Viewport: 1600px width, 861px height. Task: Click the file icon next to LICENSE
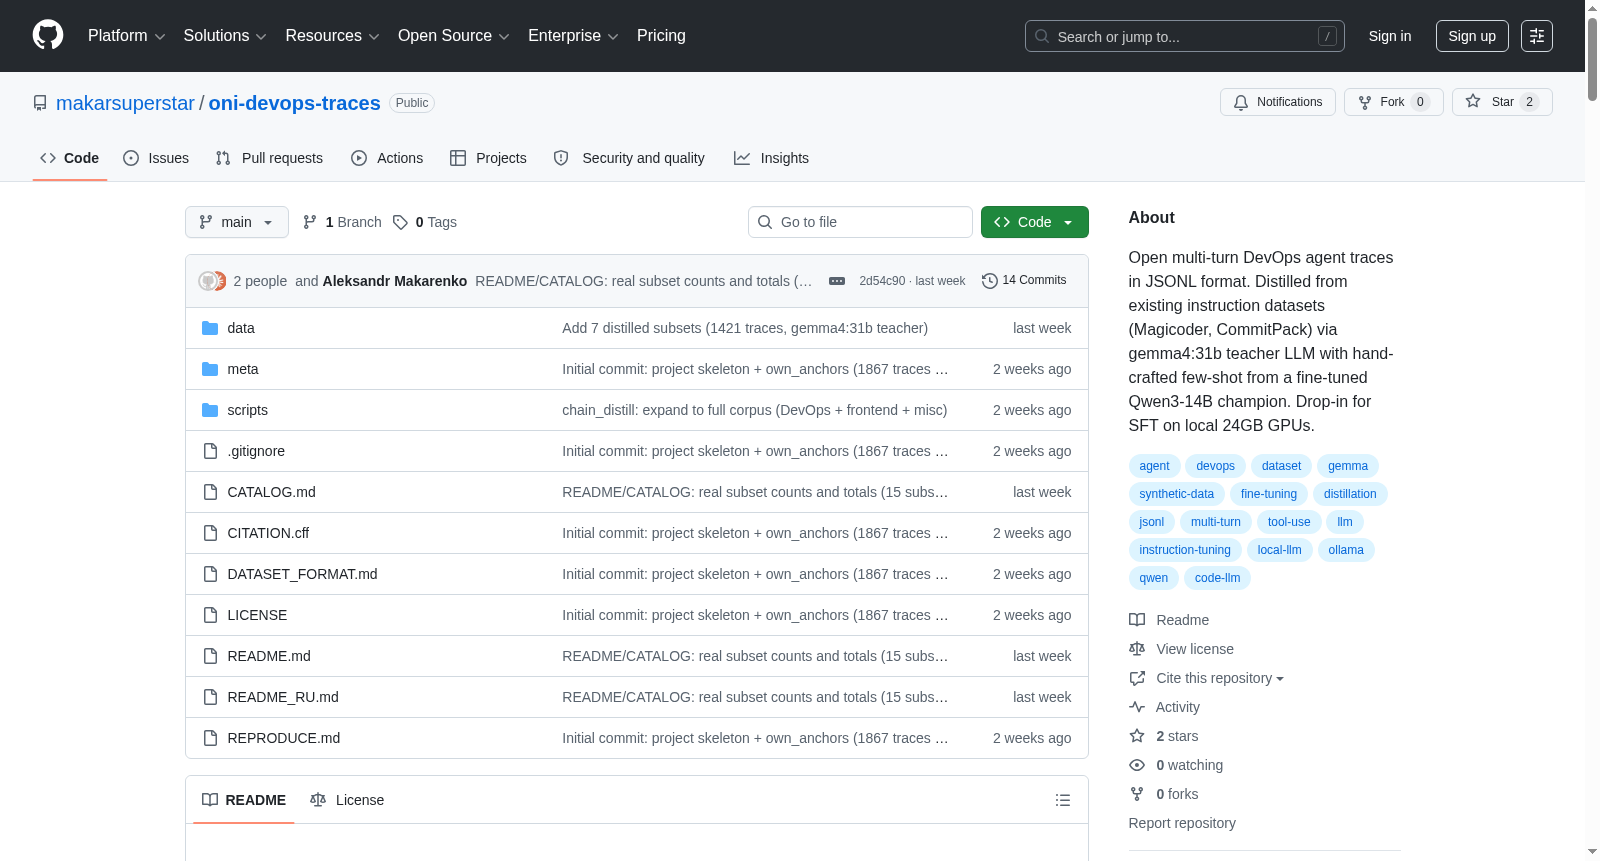click(210, 615)
